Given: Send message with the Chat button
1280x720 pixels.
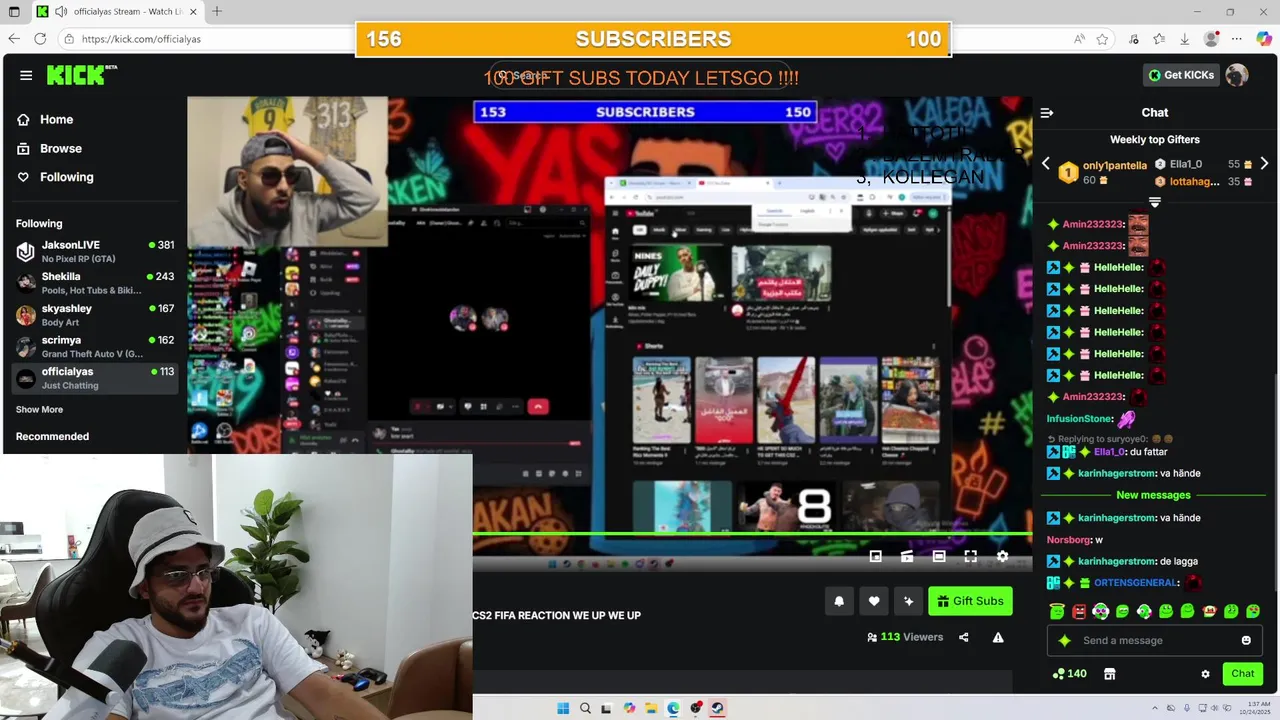Looking at the screenshot, I should tap(1242, 674).
